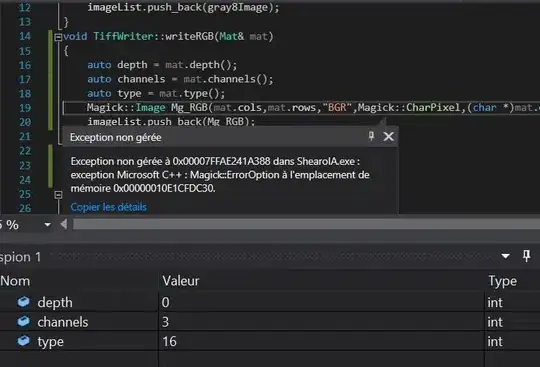Click line number 14 in the gutter

25,36
